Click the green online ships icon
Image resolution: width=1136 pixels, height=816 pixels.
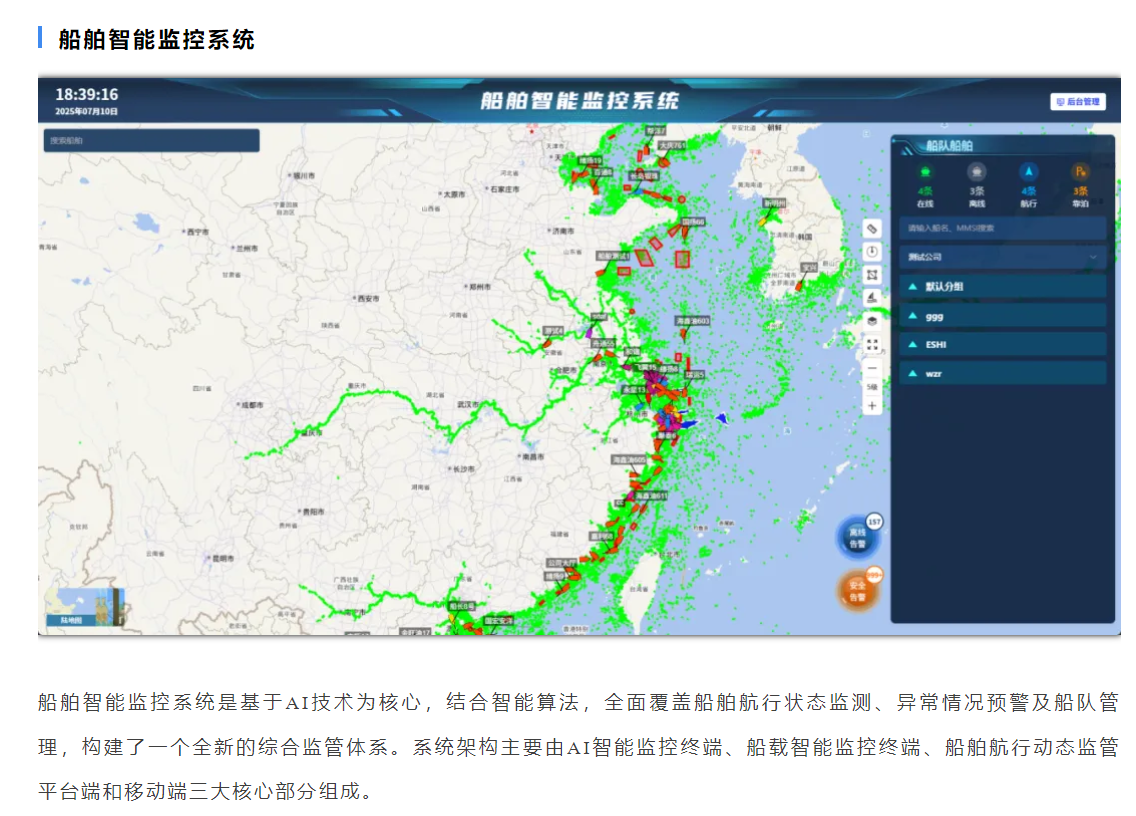click(925, 172)
